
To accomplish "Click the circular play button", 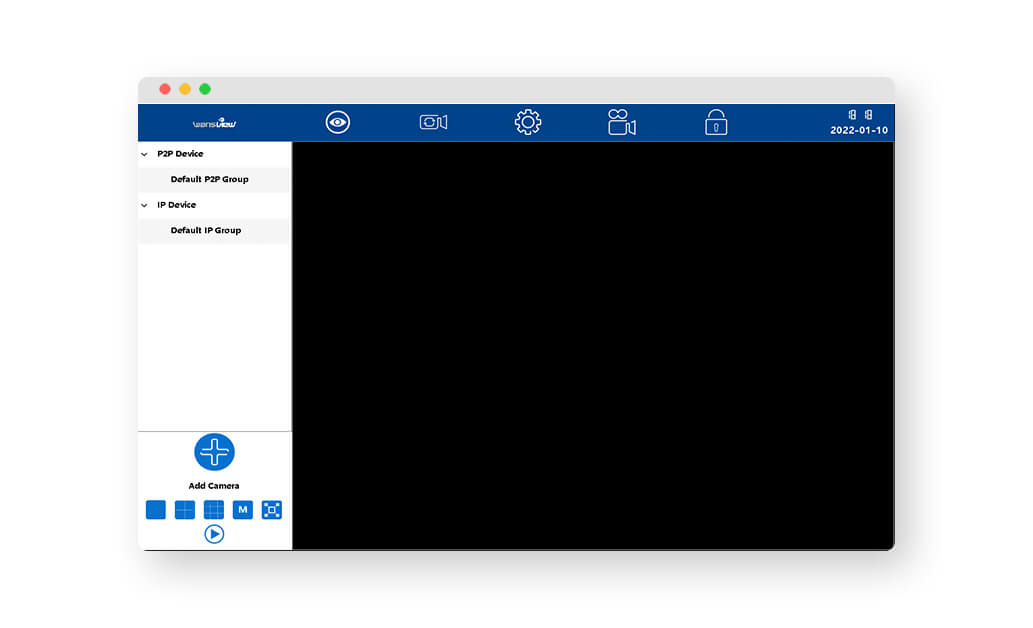I will (x=214, y=534).
